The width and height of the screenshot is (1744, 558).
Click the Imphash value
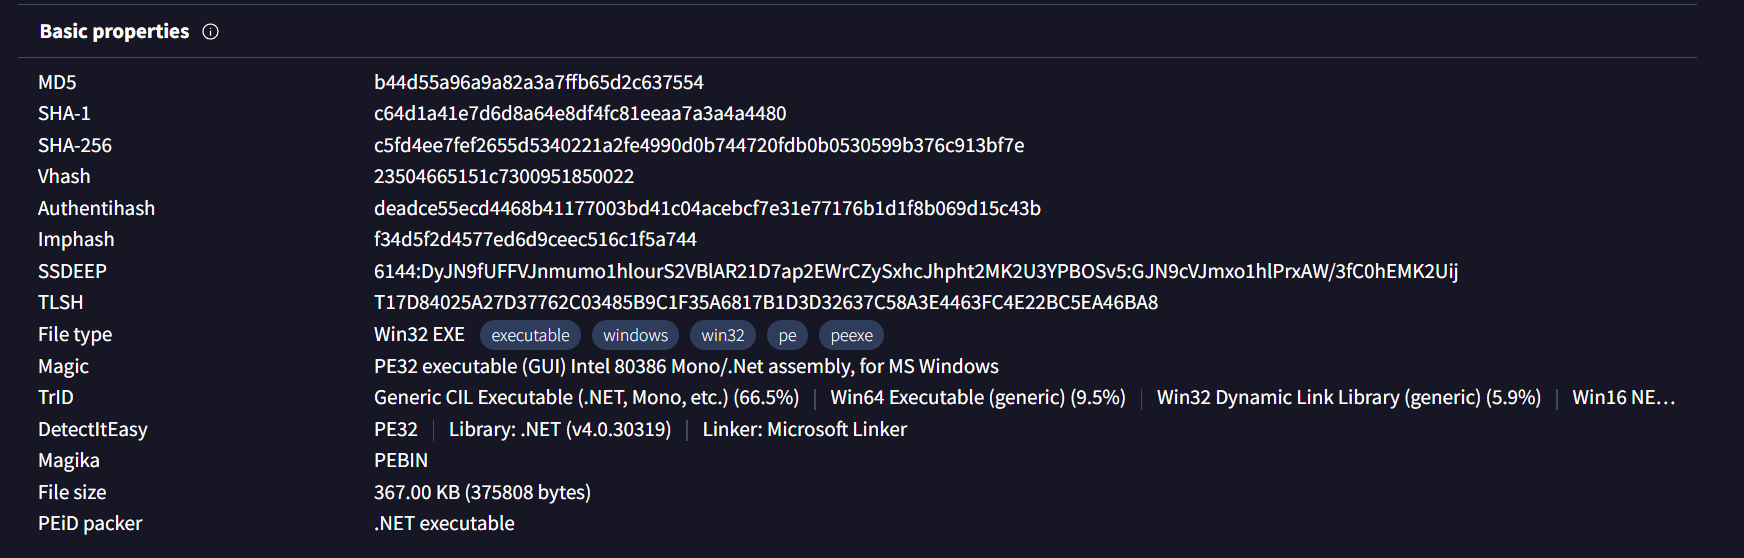[x=535, y=240]
